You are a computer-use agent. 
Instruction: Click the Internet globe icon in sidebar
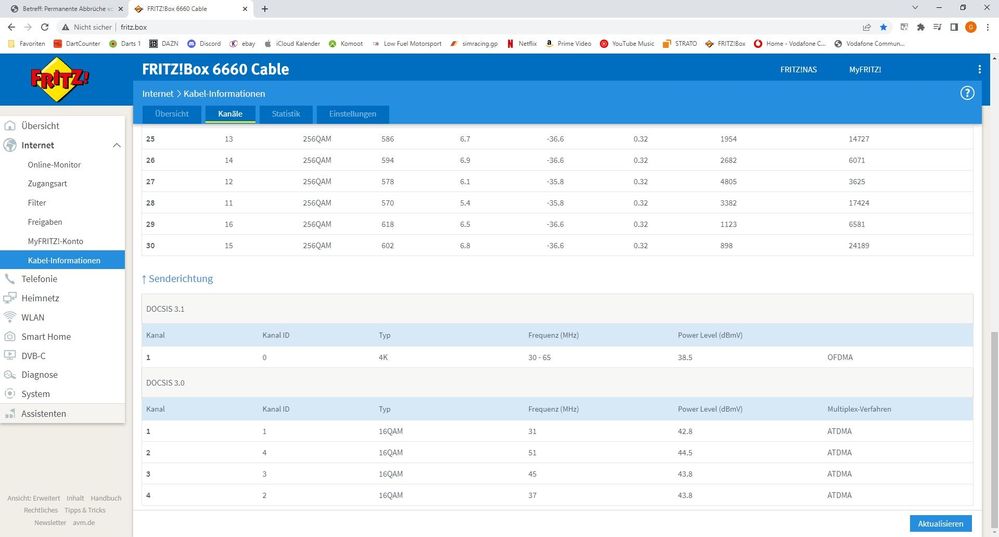coord(10,145)
